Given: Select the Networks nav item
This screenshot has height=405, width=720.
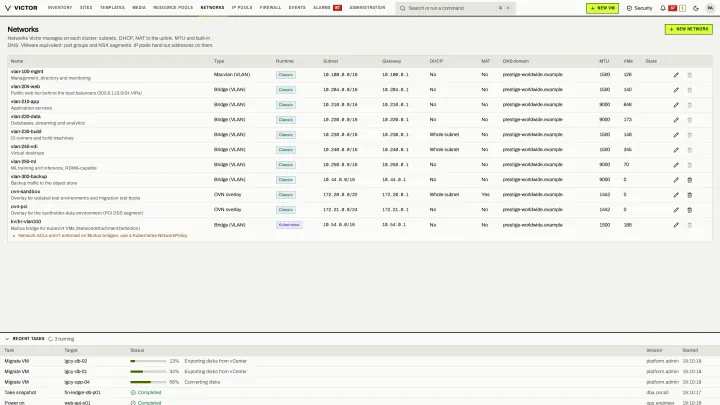Looking at the screenshot, I should click(x=212, y=8).
